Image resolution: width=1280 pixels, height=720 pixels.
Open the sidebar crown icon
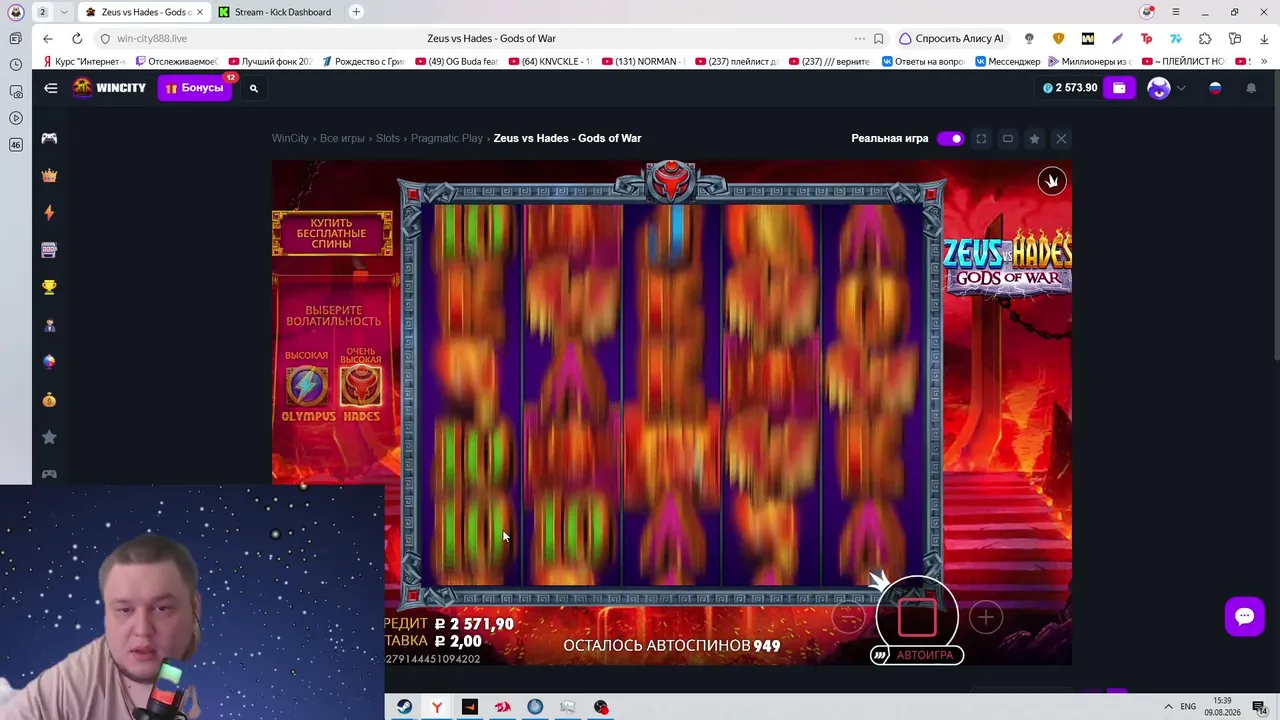click(49, 175)
